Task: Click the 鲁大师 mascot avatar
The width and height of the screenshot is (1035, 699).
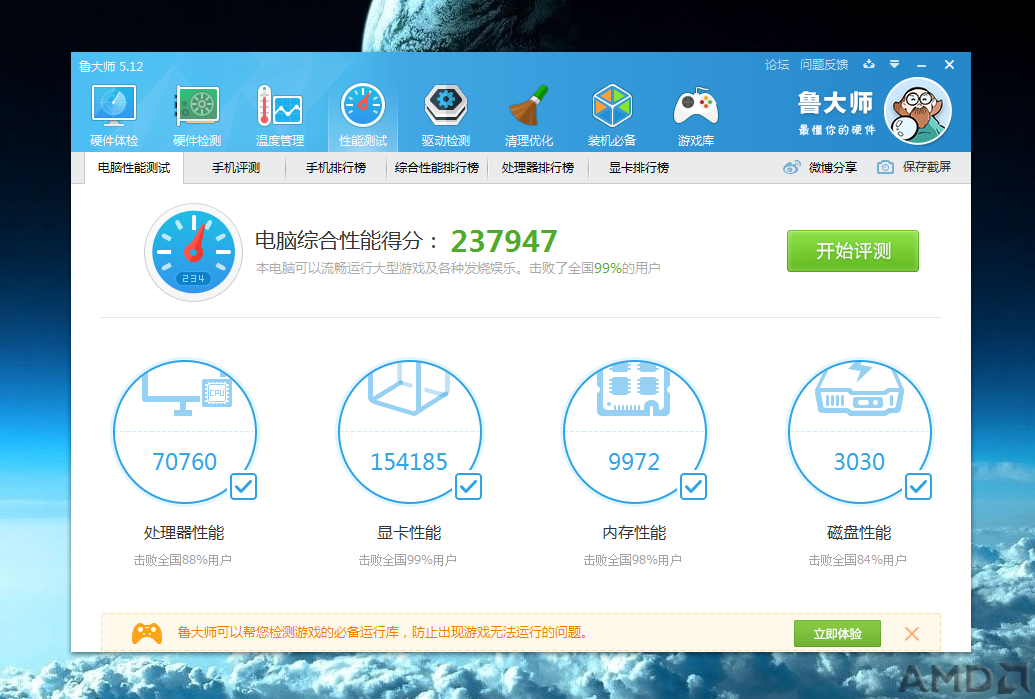Action: (918, 111)
